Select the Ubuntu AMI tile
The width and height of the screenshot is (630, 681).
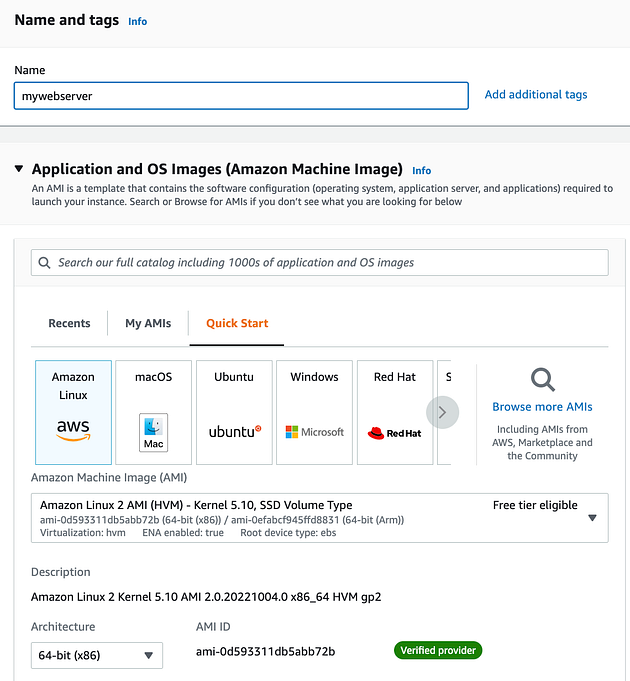tap(234, 412)
